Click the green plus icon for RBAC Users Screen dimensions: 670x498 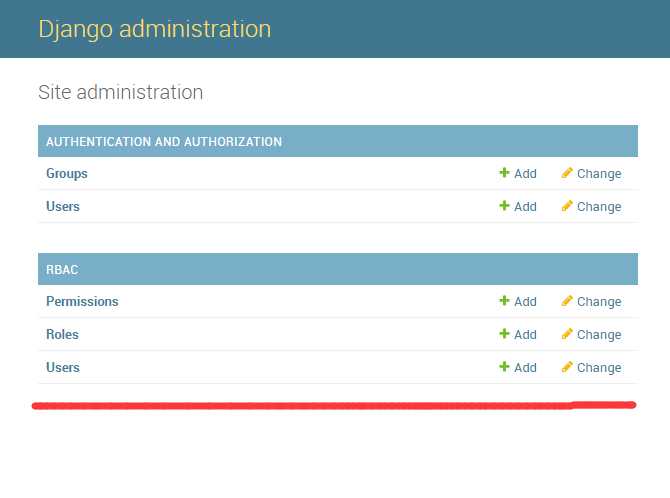coord(504,366)
